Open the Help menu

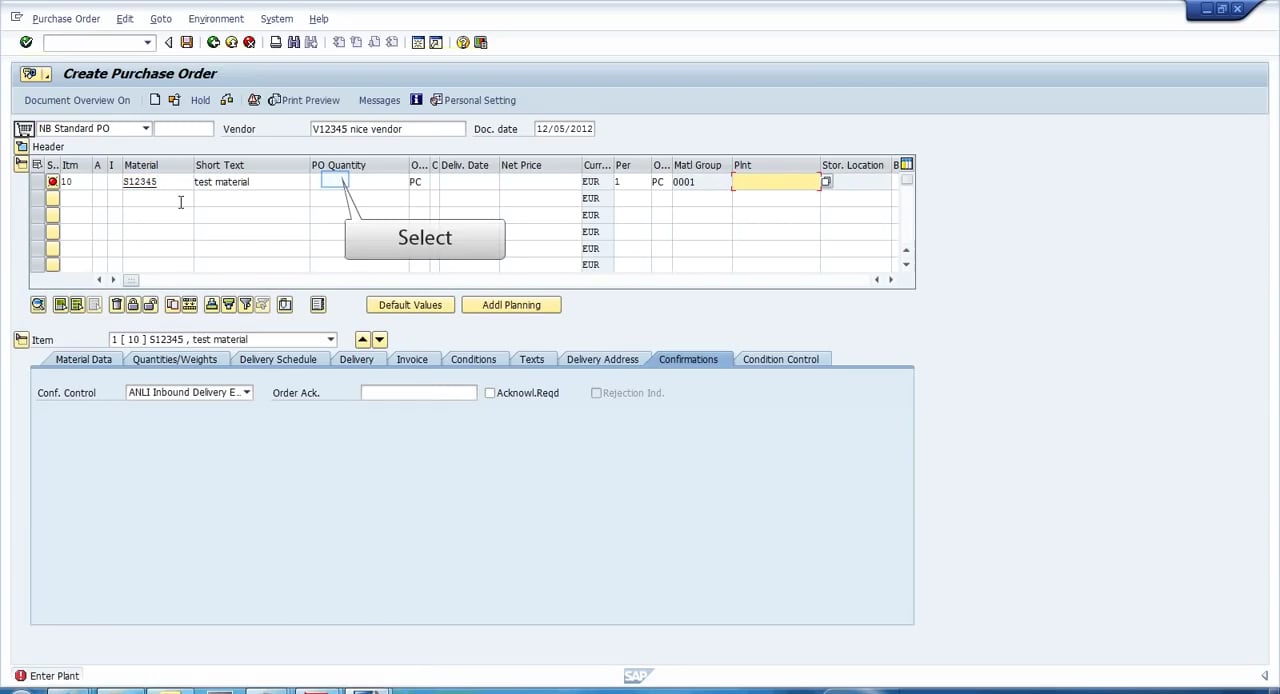pos(318,19)
